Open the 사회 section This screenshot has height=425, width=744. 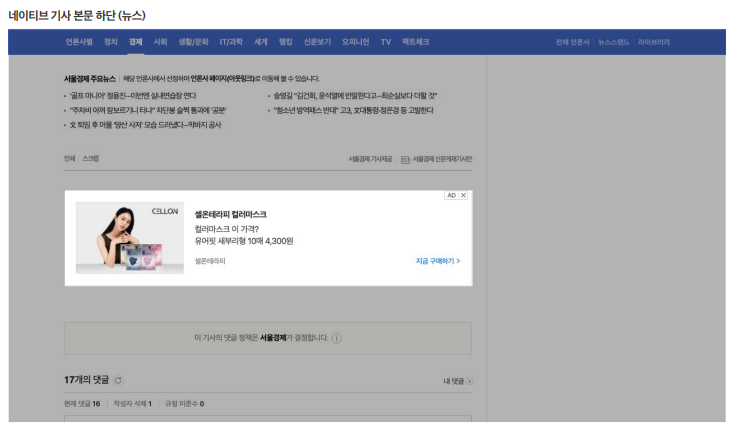tap(160, 42)
